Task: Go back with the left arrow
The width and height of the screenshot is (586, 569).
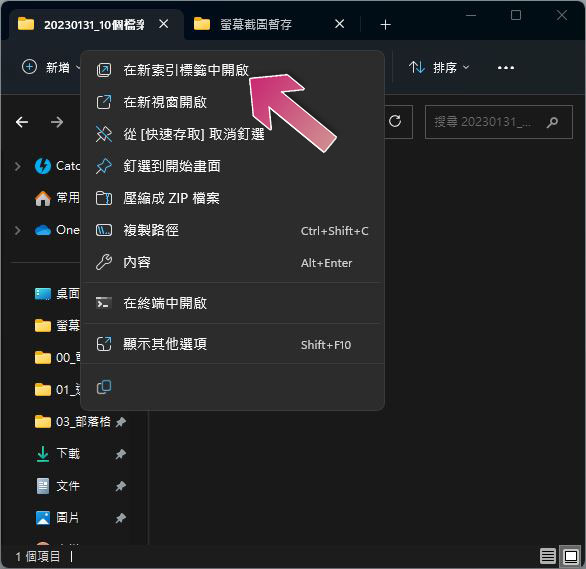Action: tap(22, 122)
